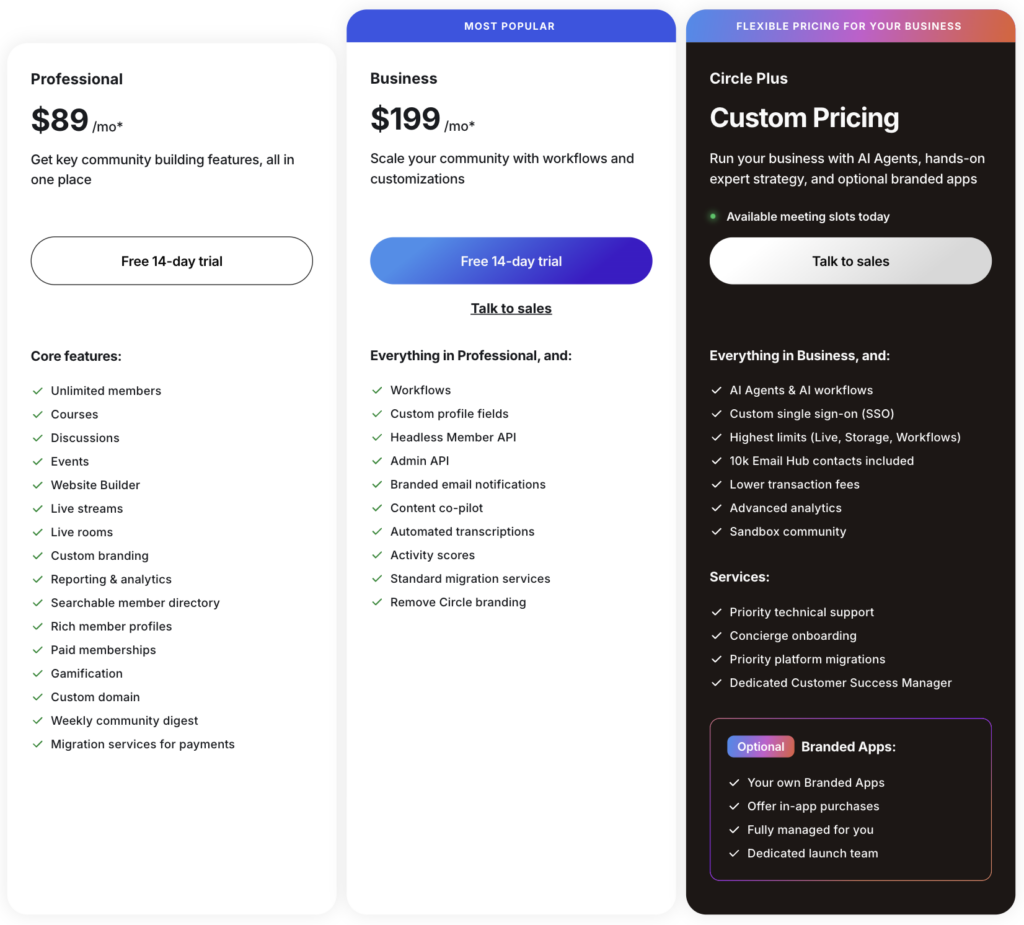Start the Business Free 14-day trial
Image resolution: width=1024 pixels, height=925 pixels.
pos(511,260)
